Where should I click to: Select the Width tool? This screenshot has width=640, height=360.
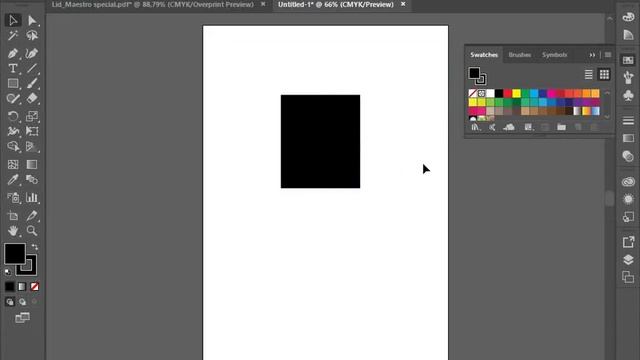(13, 131)
